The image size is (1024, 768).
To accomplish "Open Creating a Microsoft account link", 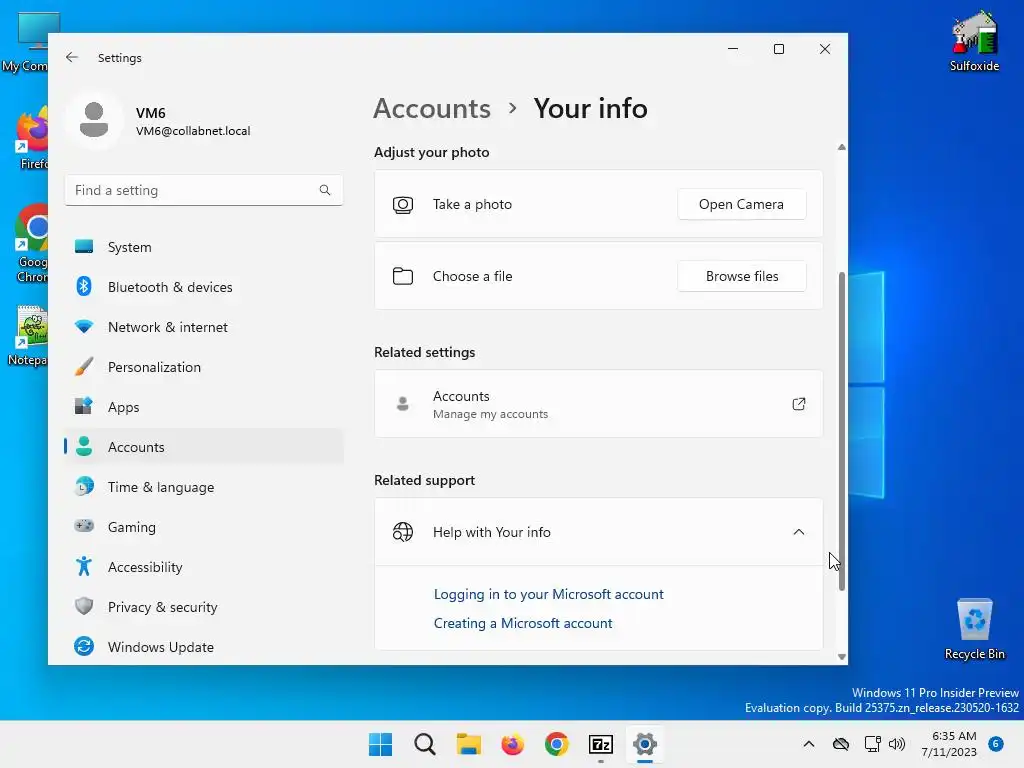I will click(523, 623).
